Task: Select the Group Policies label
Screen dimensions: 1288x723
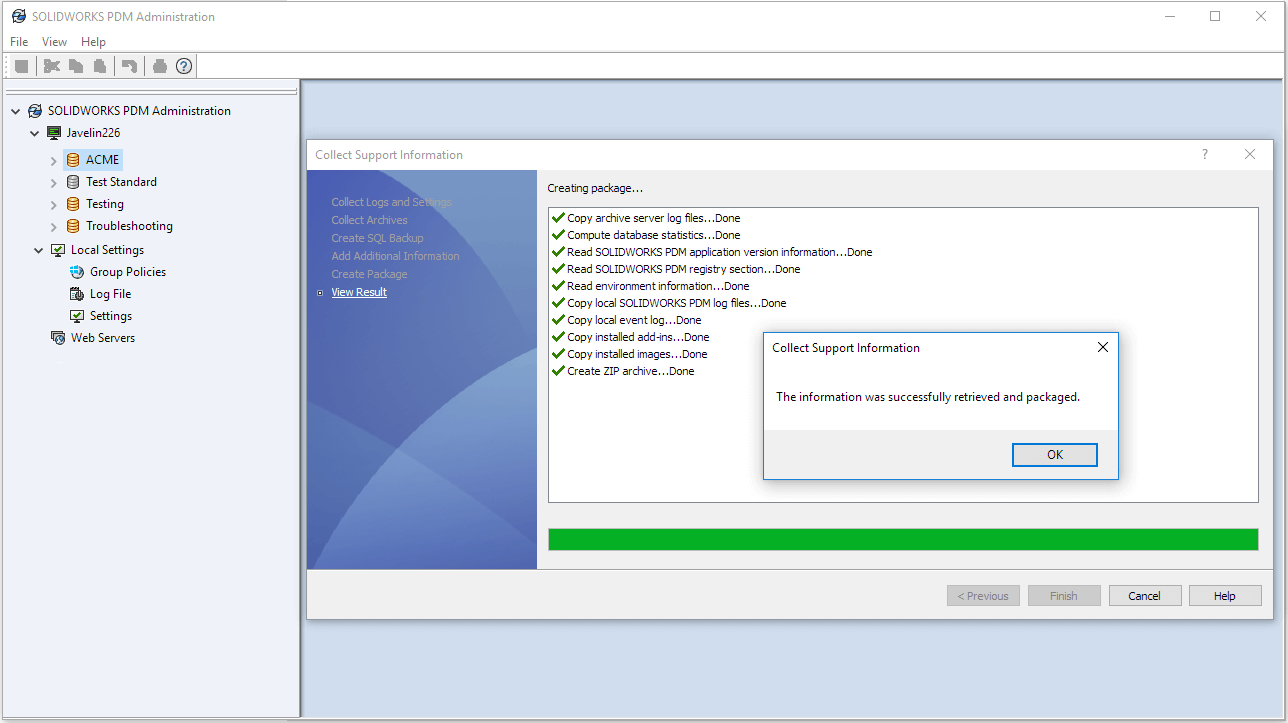Action: point(128,272)
